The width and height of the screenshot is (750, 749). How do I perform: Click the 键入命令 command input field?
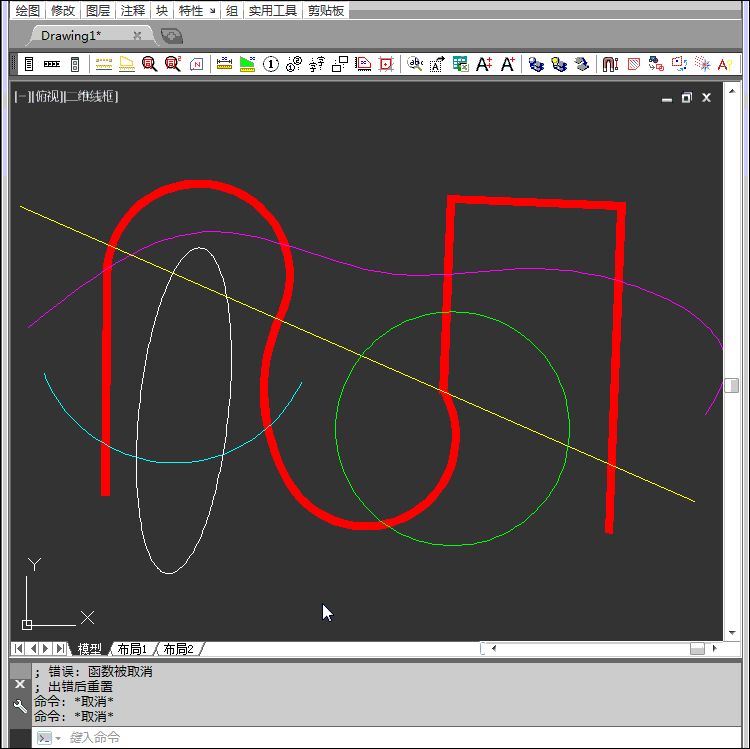pos(400,737)
